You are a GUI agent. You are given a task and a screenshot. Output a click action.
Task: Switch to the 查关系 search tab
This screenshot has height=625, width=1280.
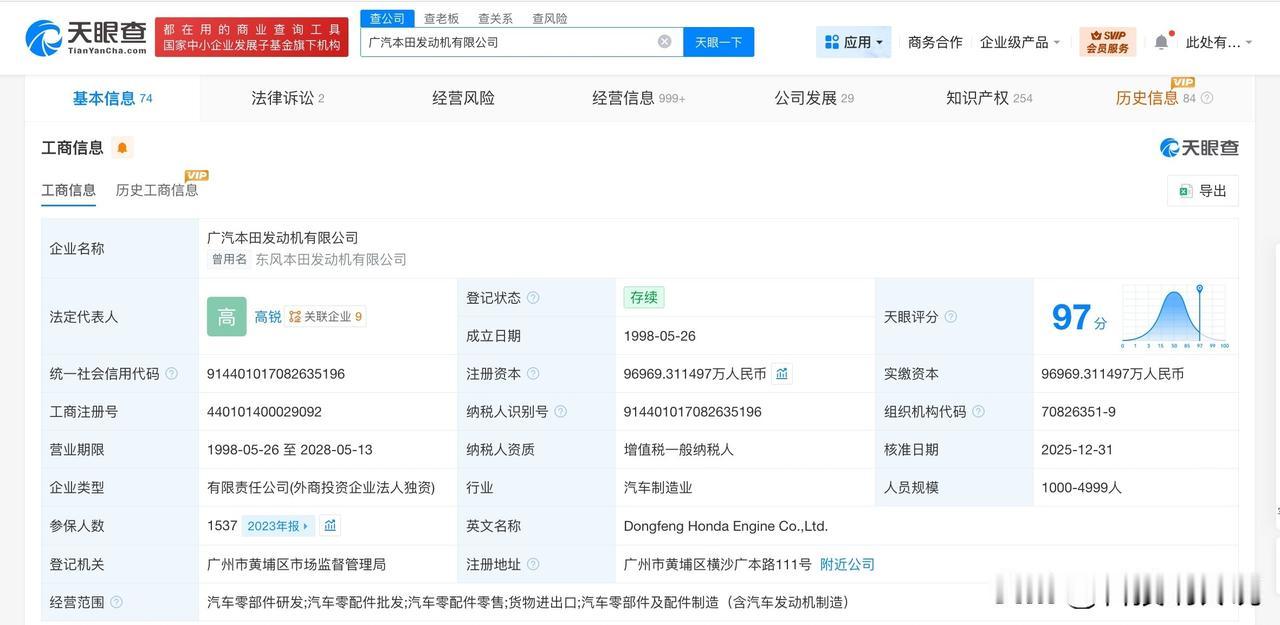(x=495, y=18)
